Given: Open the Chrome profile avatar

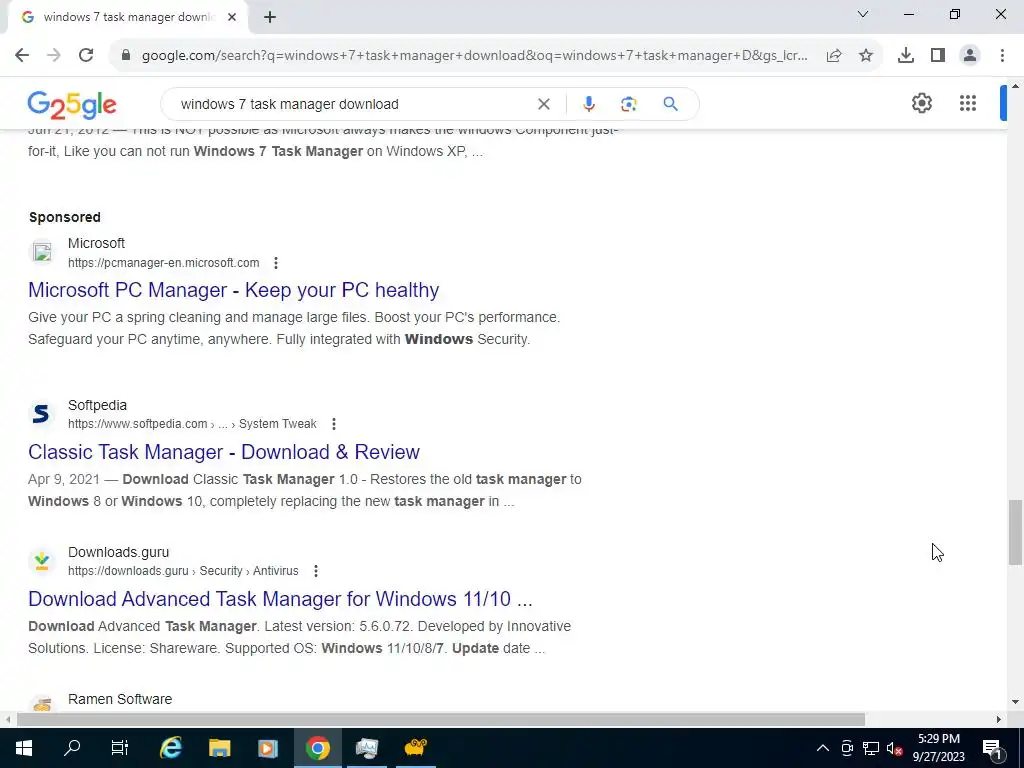Looking at the screenshot, I should 970,56.
